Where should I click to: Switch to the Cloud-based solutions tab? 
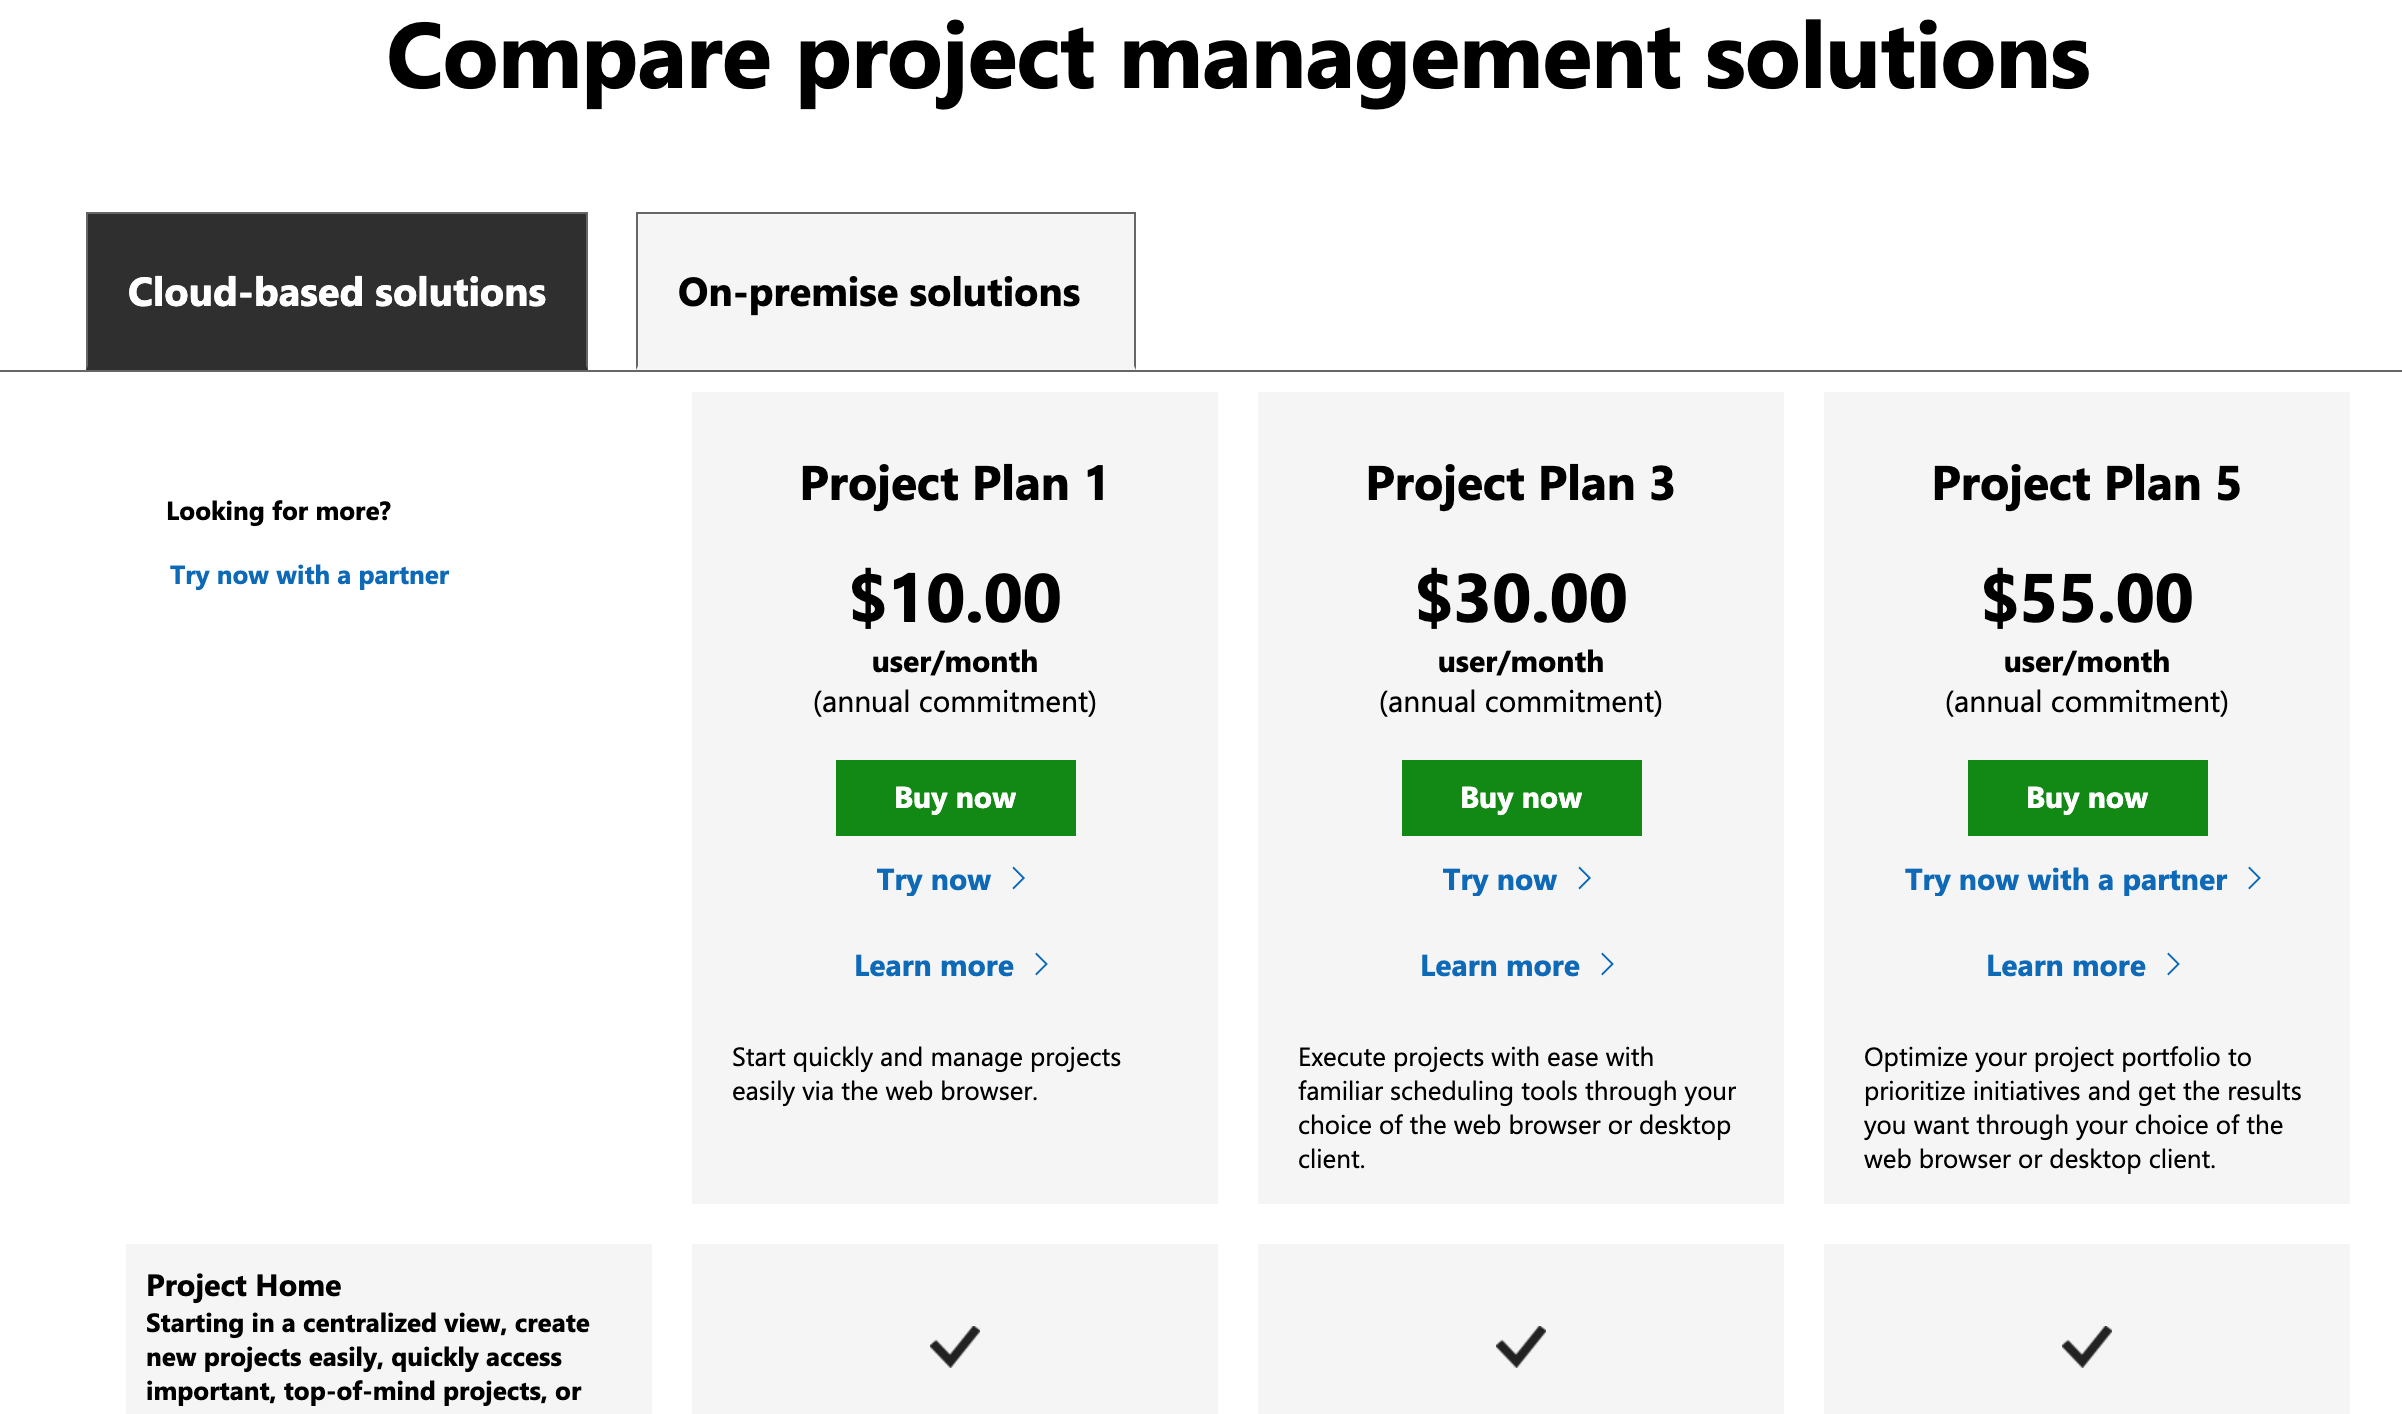[x=337, y=291]
